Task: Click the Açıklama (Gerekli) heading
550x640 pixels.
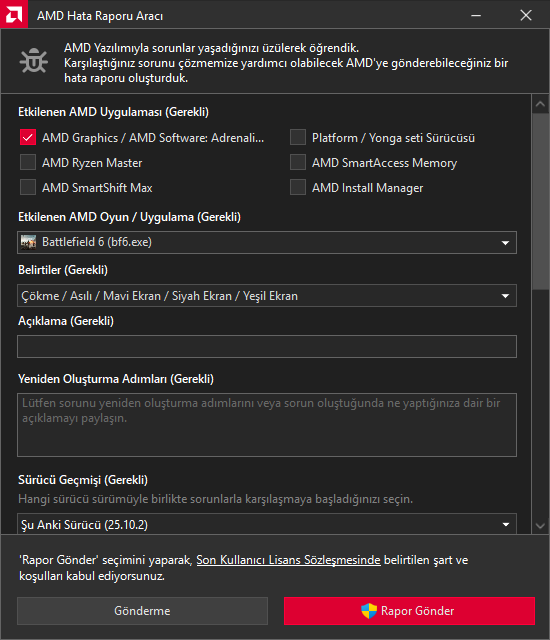Action: click(66, 321)
